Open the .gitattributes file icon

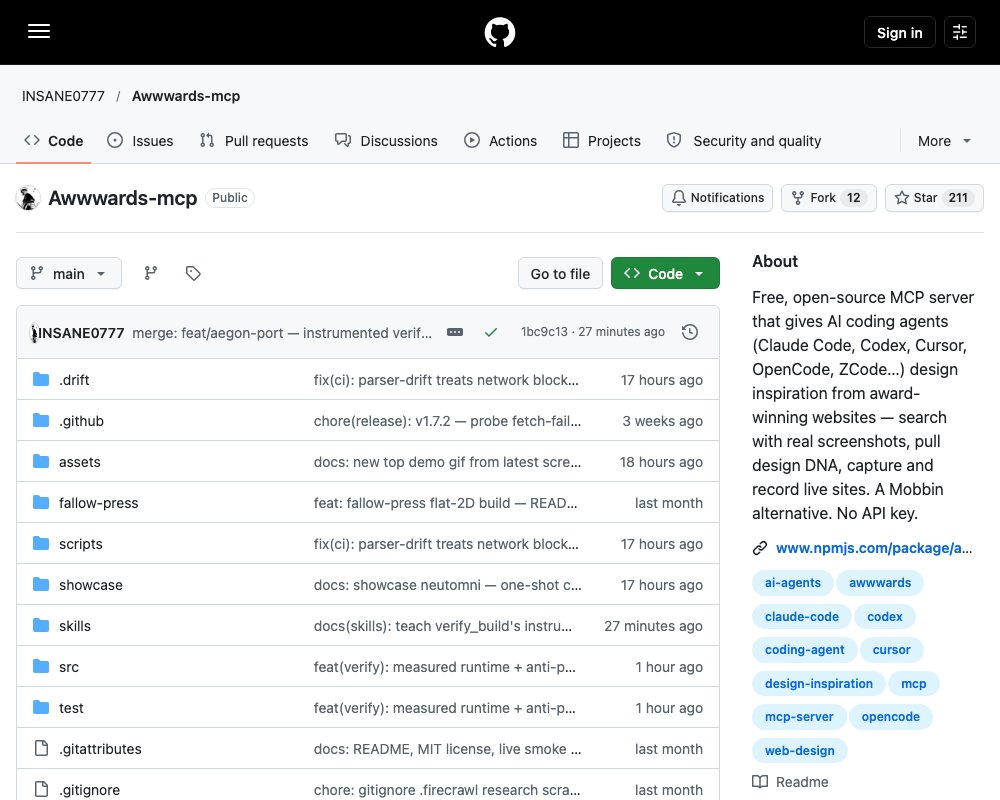coord(41,748)
